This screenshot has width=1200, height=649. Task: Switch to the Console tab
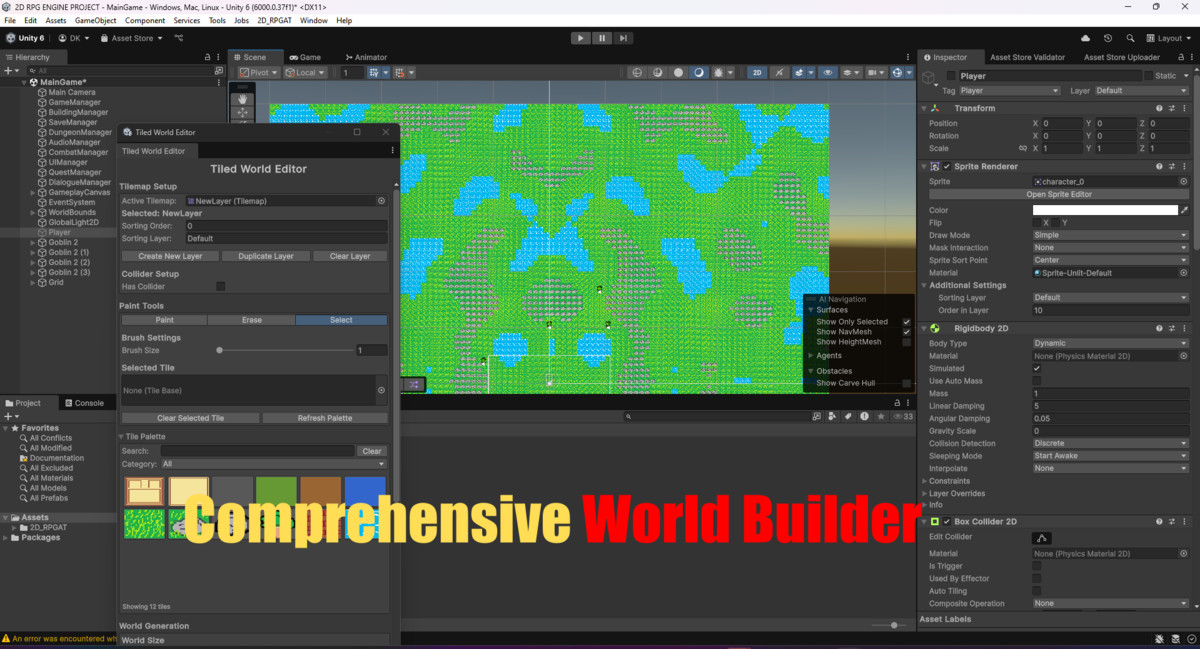coord(83,403)
